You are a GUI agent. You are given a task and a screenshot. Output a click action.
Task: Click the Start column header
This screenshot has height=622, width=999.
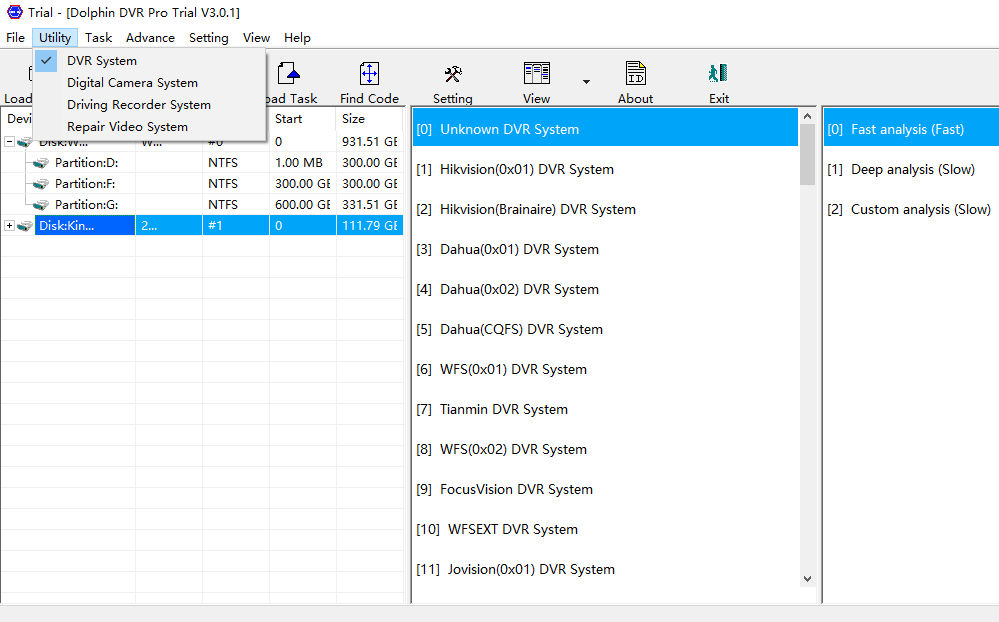[x=303, y=119]
